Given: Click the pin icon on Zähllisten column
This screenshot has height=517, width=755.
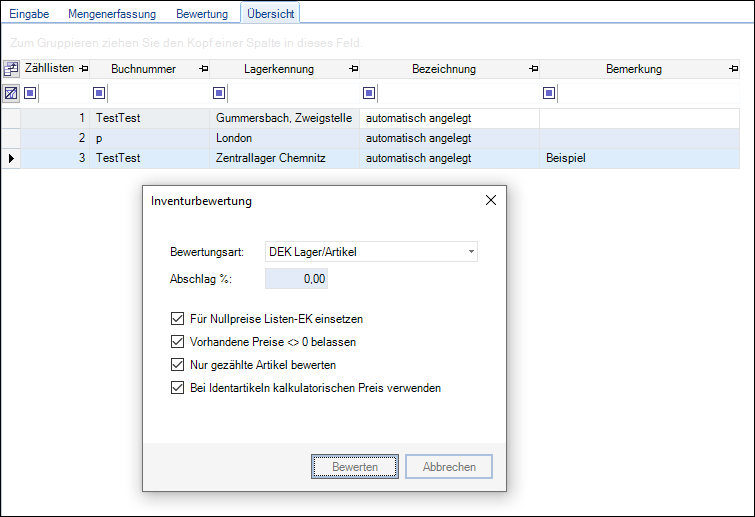Looking at the screenshot, I should pyautogui.click(x=84, y=69).
